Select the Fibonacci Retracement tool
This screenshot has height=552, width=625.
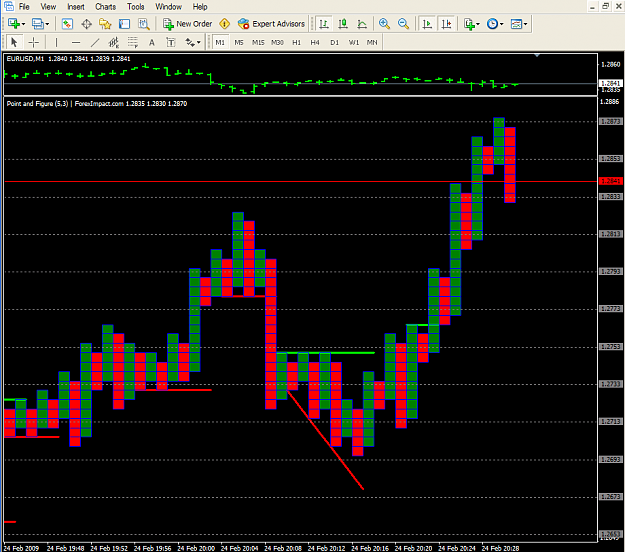[133, 42]
